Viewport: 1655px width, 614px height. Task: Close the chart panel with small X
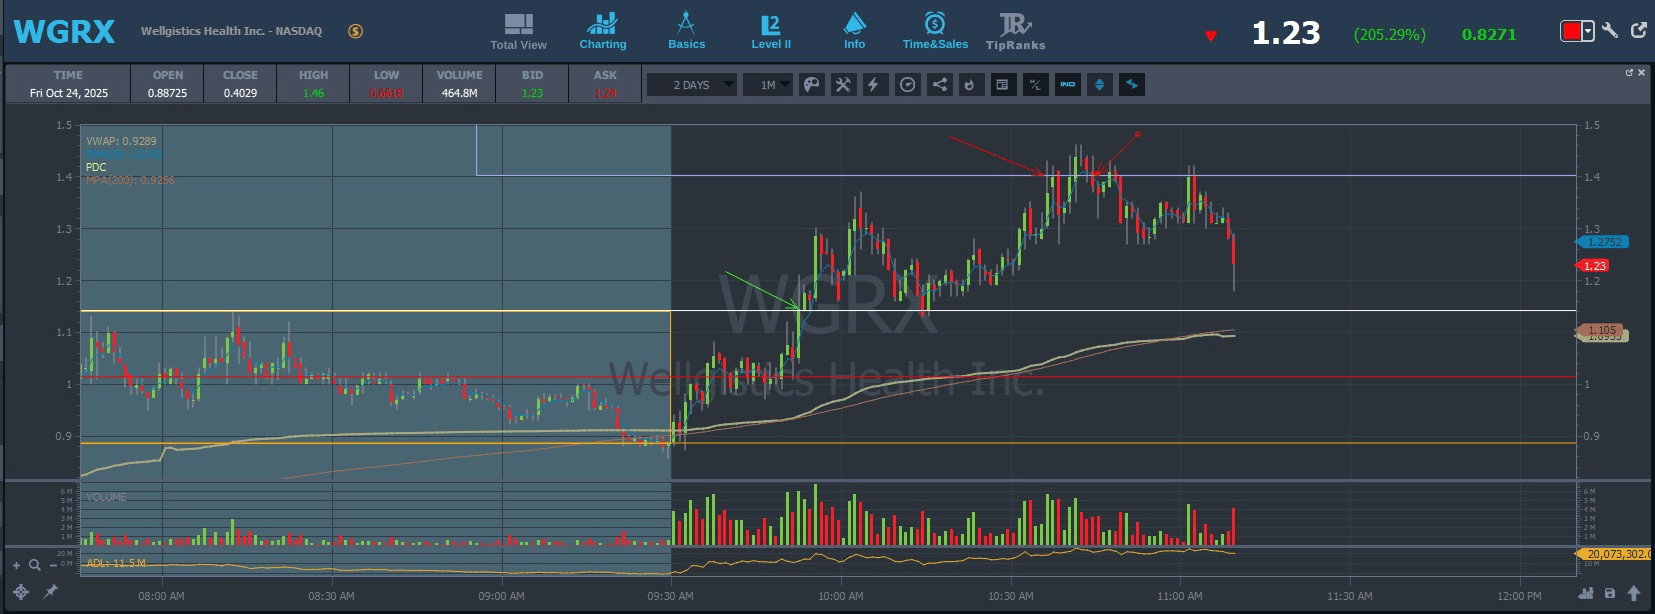pos(1641,72)
